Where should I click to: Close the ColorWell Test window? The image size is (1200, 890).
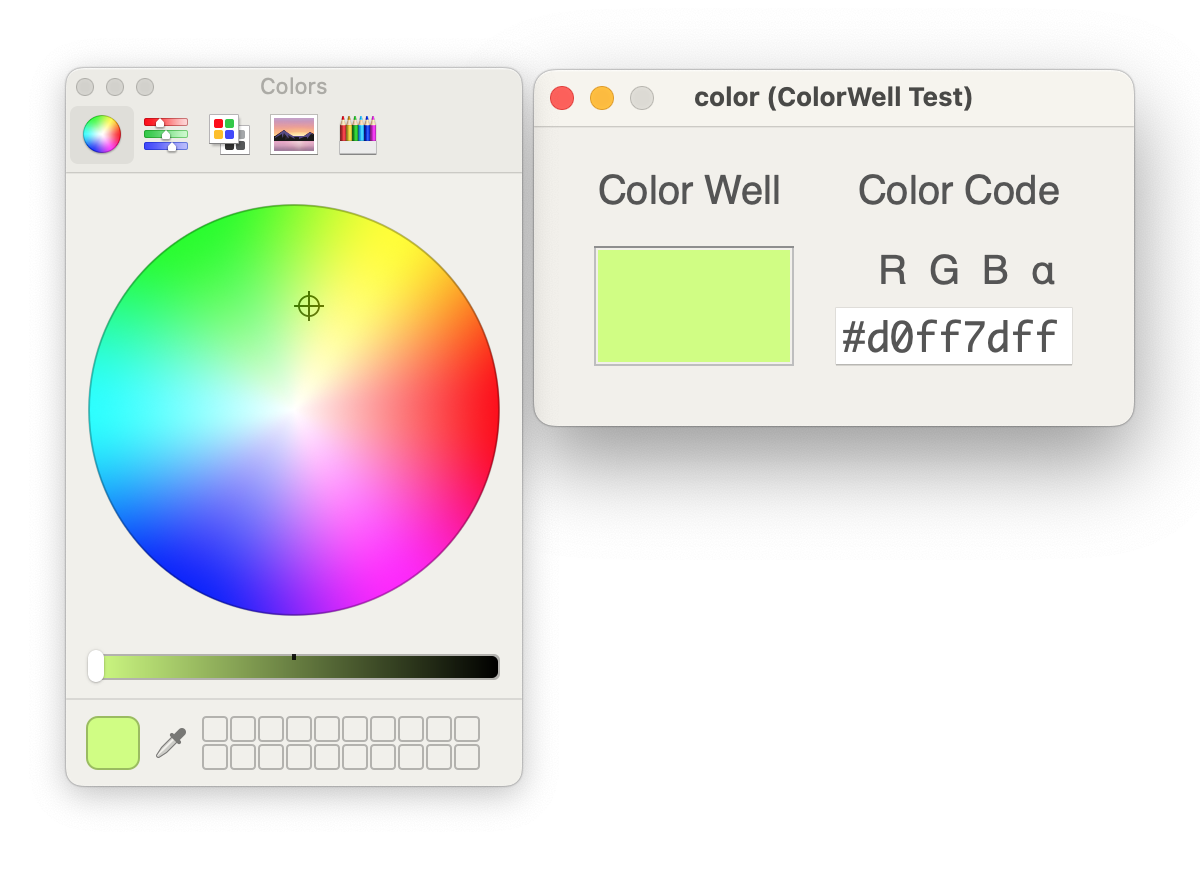click(562, 98)
